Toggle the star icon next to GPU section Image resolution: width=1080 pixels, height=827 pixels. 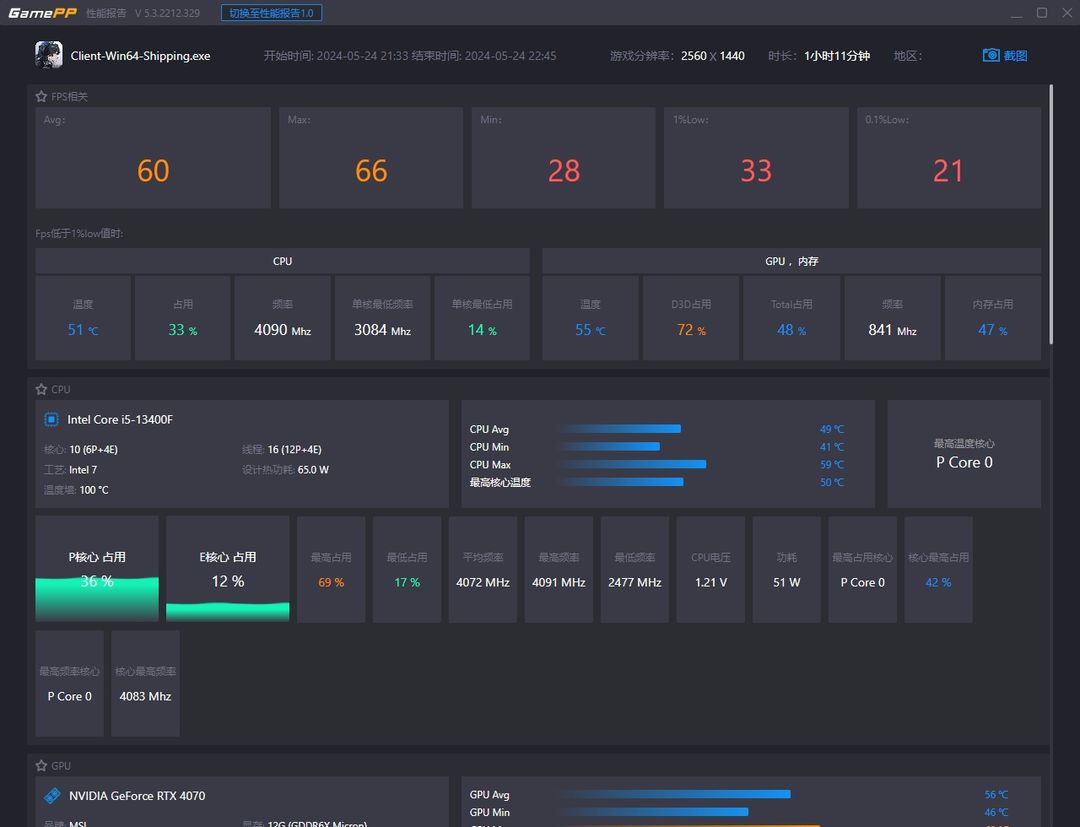tap(41, 765)
